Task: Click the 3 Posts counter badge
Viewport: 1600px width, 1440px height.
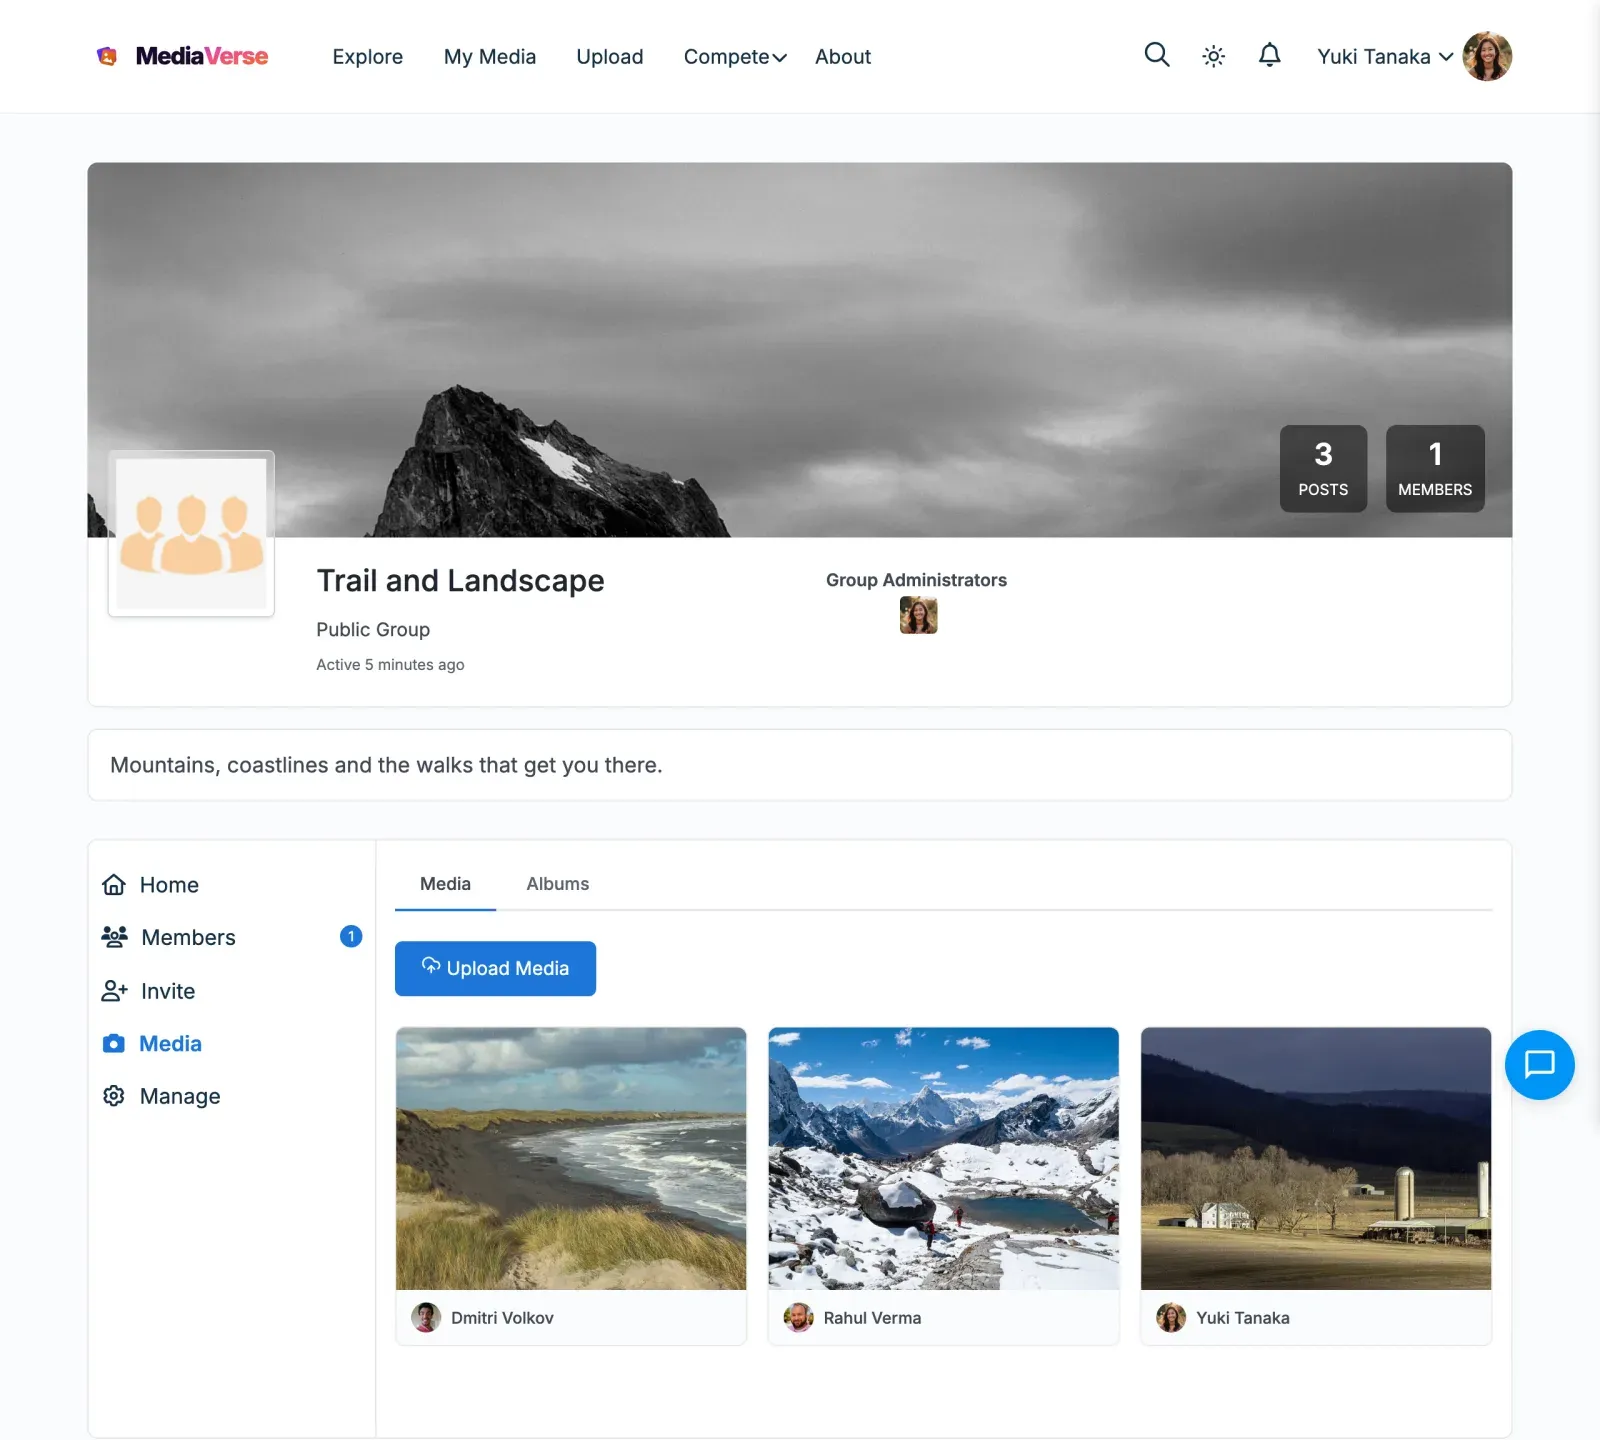Action: [x=1323, y=469]
